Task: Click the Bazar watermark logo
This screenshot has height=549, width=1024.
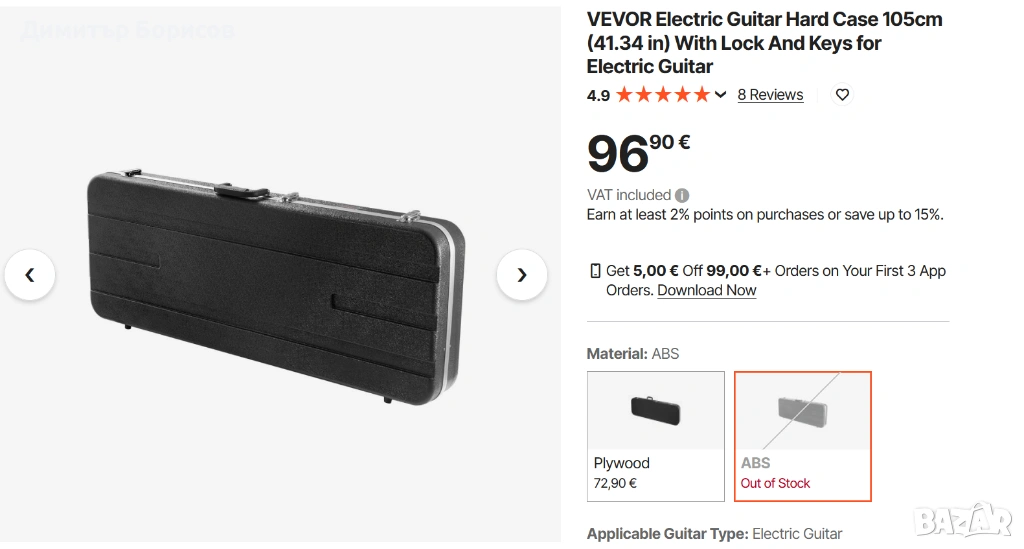Action: 963,520
